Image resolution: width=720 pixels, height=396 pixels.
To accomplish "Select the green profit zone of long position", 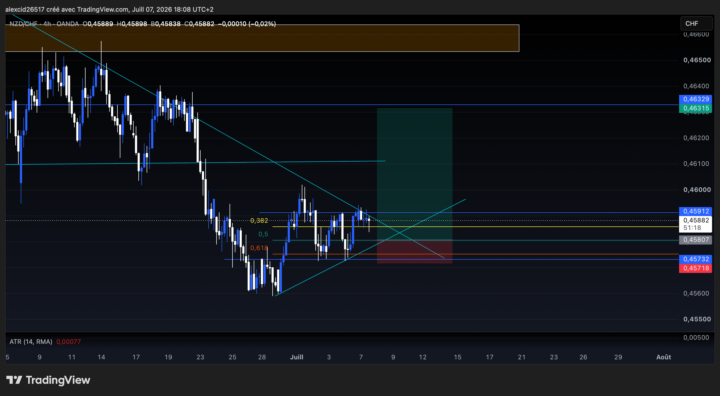I will [415, 174].
